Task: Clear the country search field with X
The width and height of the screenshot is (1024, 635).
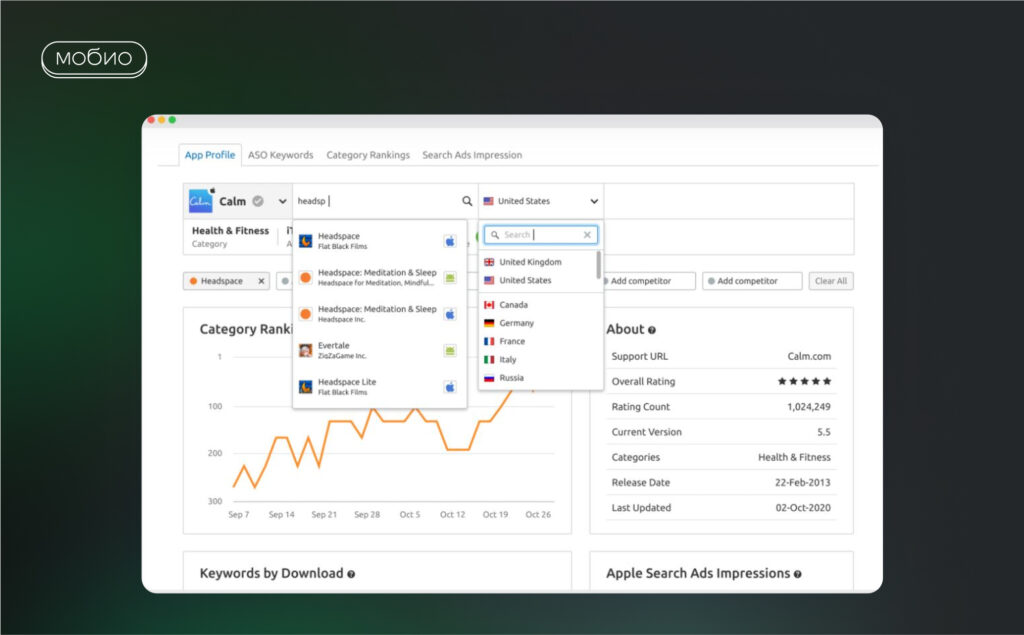Action: point(587,235)
